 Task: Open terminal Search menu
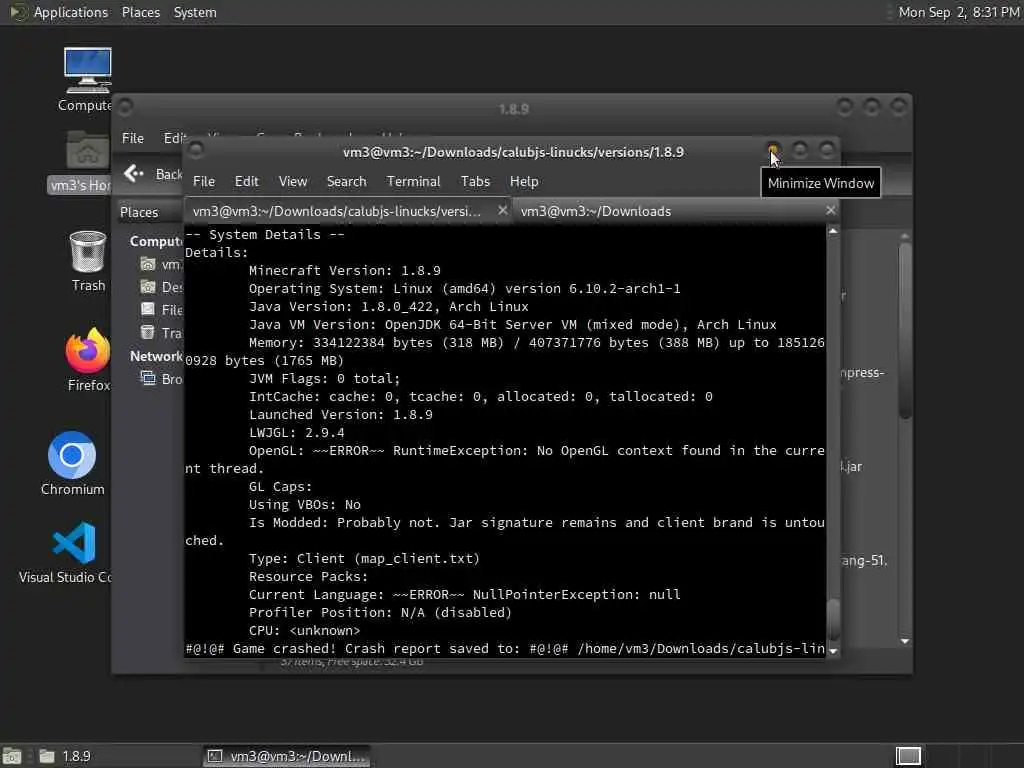coord(346,182)
